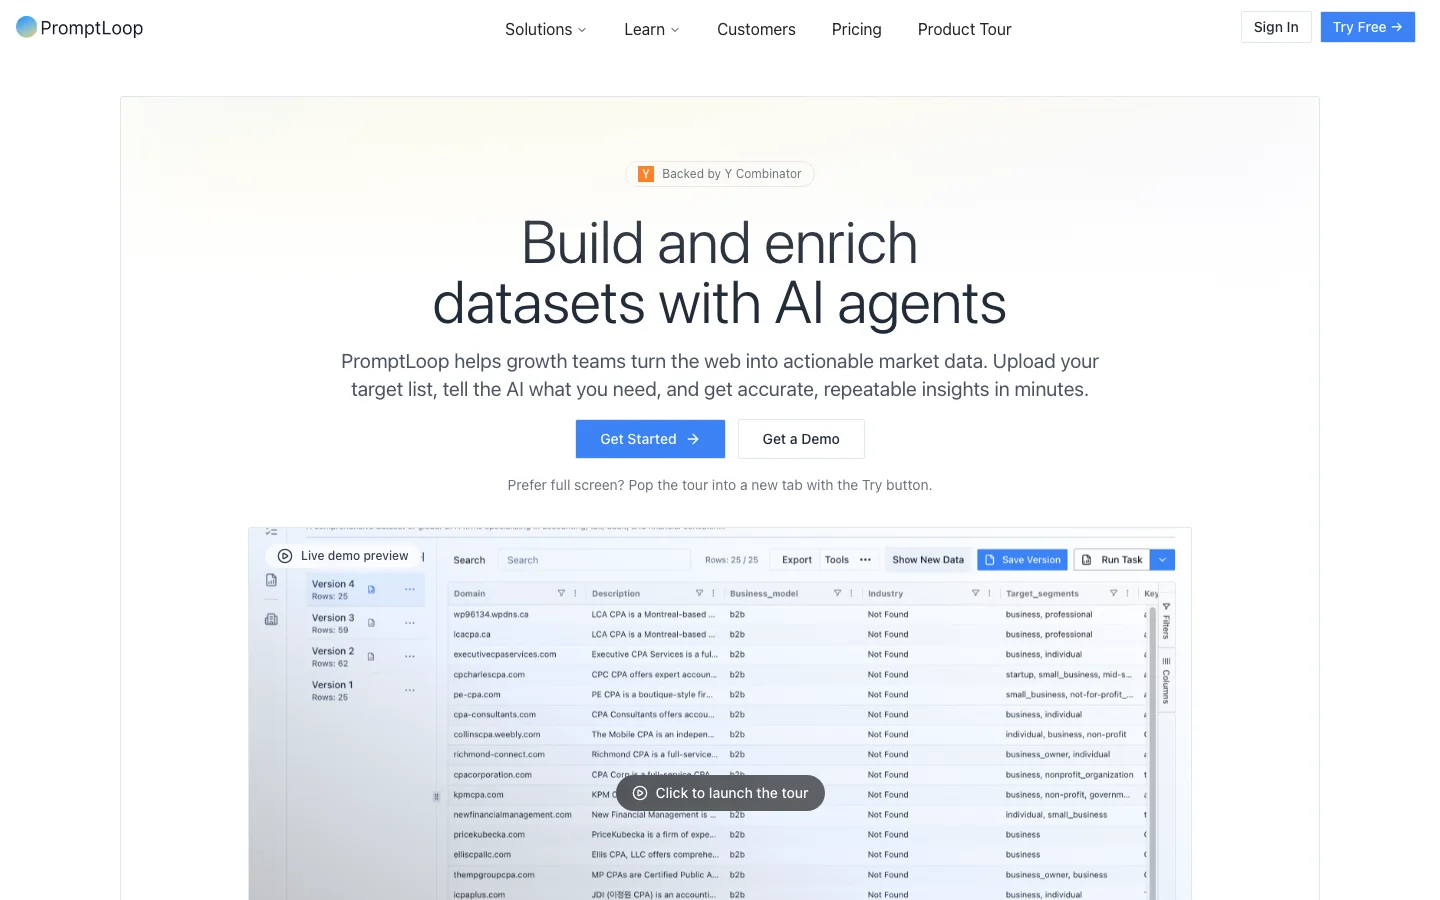Image resolution: width=1440 pixels, height=900 pixels.
Task: Click the thempgroupcpa.com domain cell
Action: click(494, 875)
